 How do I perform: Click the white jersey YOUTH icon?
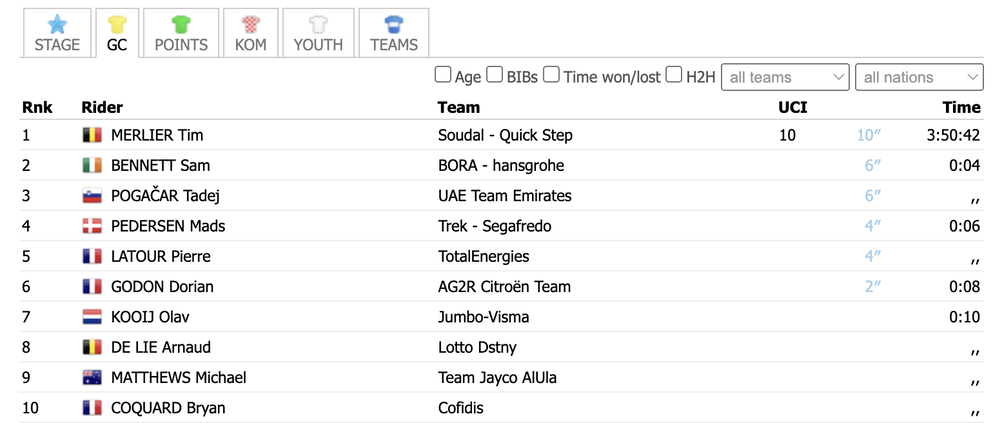click(318, 25)
